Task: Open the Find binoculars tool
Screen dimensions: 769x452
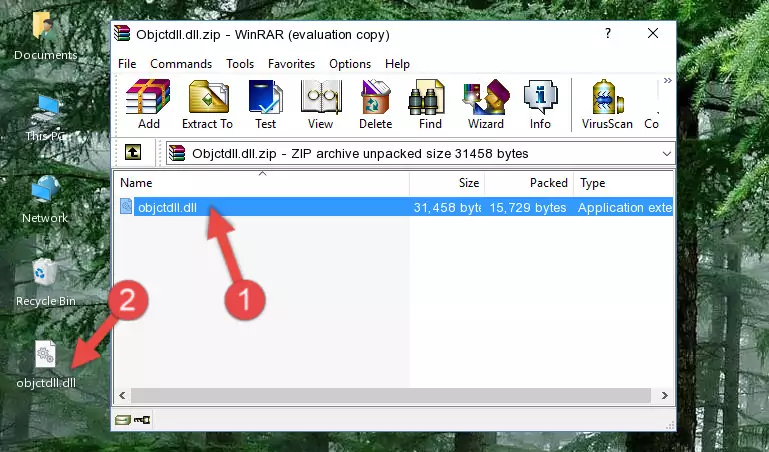Action: tap(430, 104)
